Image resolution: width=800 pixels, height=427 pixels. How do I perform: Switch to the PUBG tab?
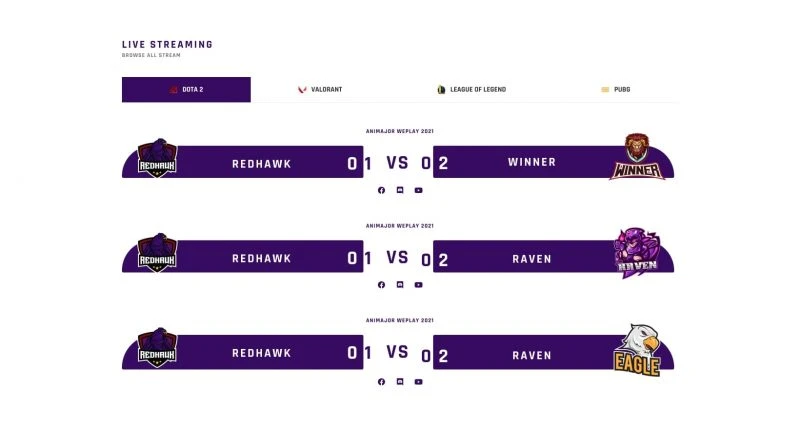pyautogui.click(x=615, y=90)
